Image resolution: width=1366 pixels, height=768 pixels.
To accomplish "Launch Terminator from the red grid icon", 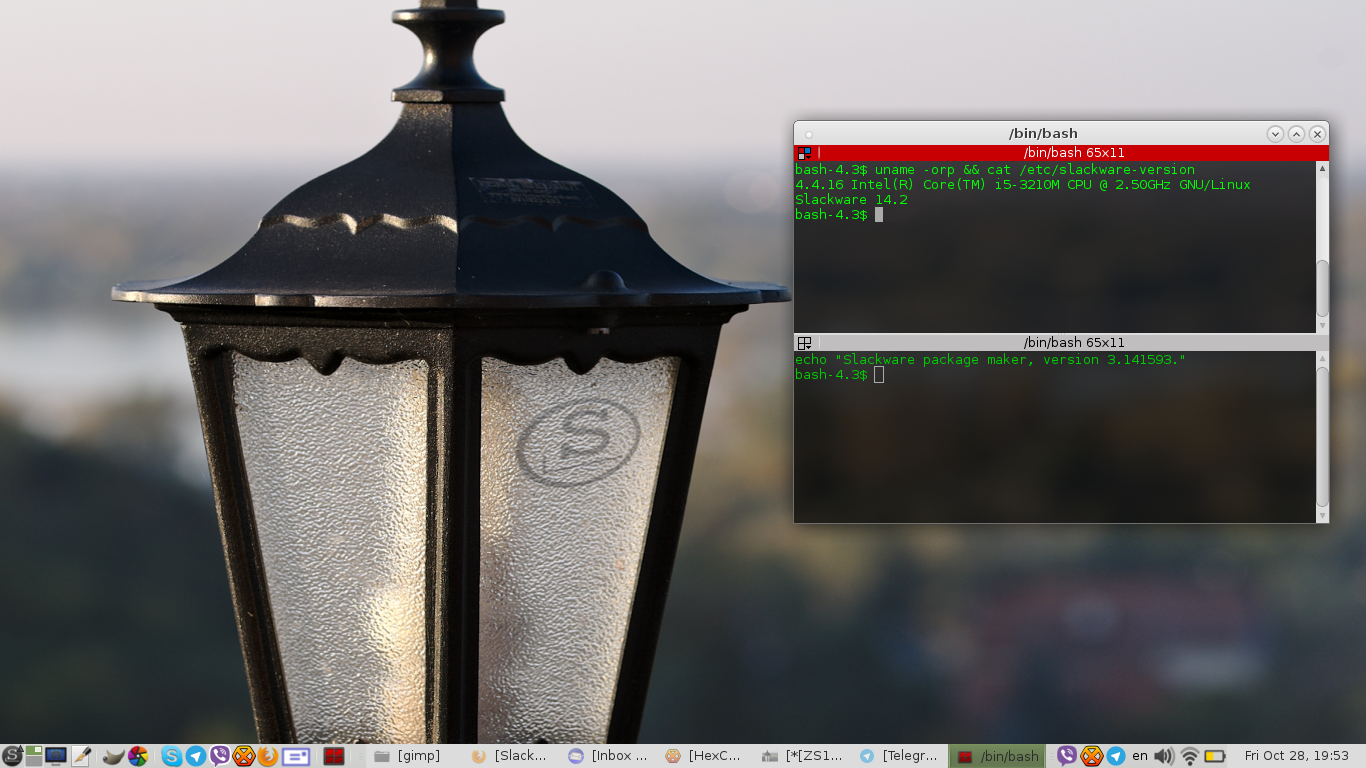I will coord(333,756).
